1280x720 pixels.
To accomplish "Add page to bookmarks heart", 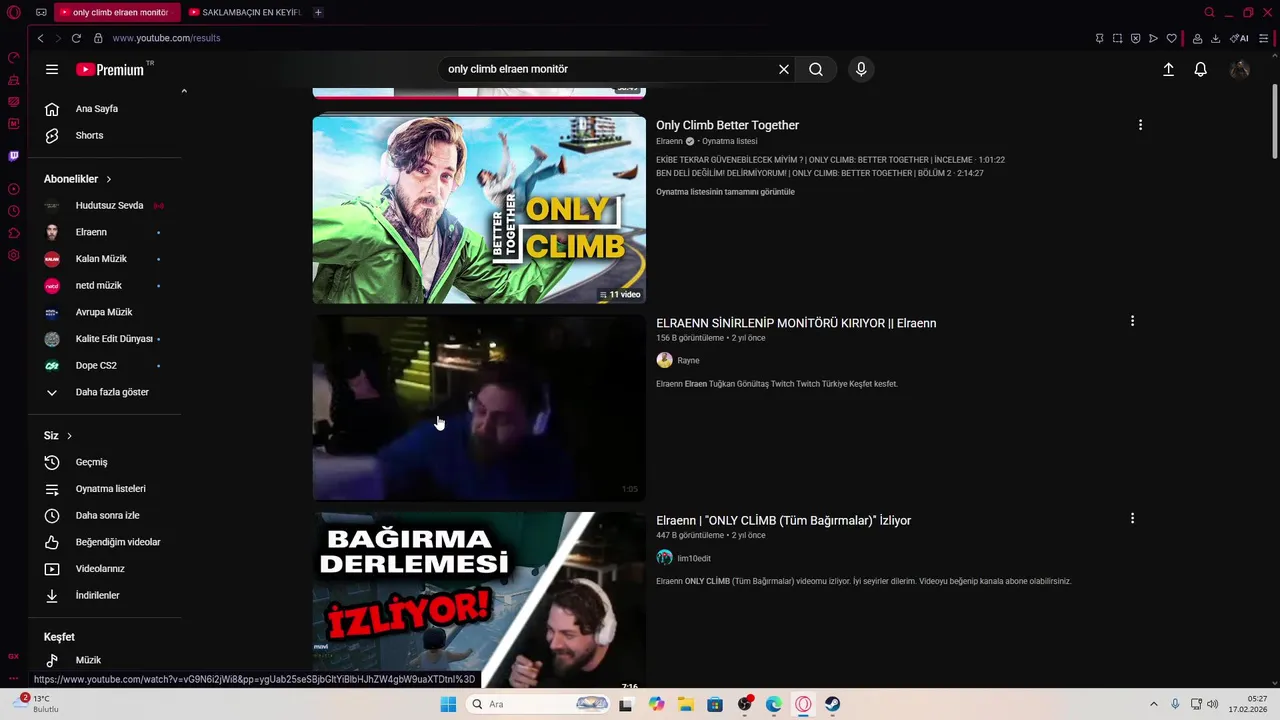I will [x=1171, y=38].
